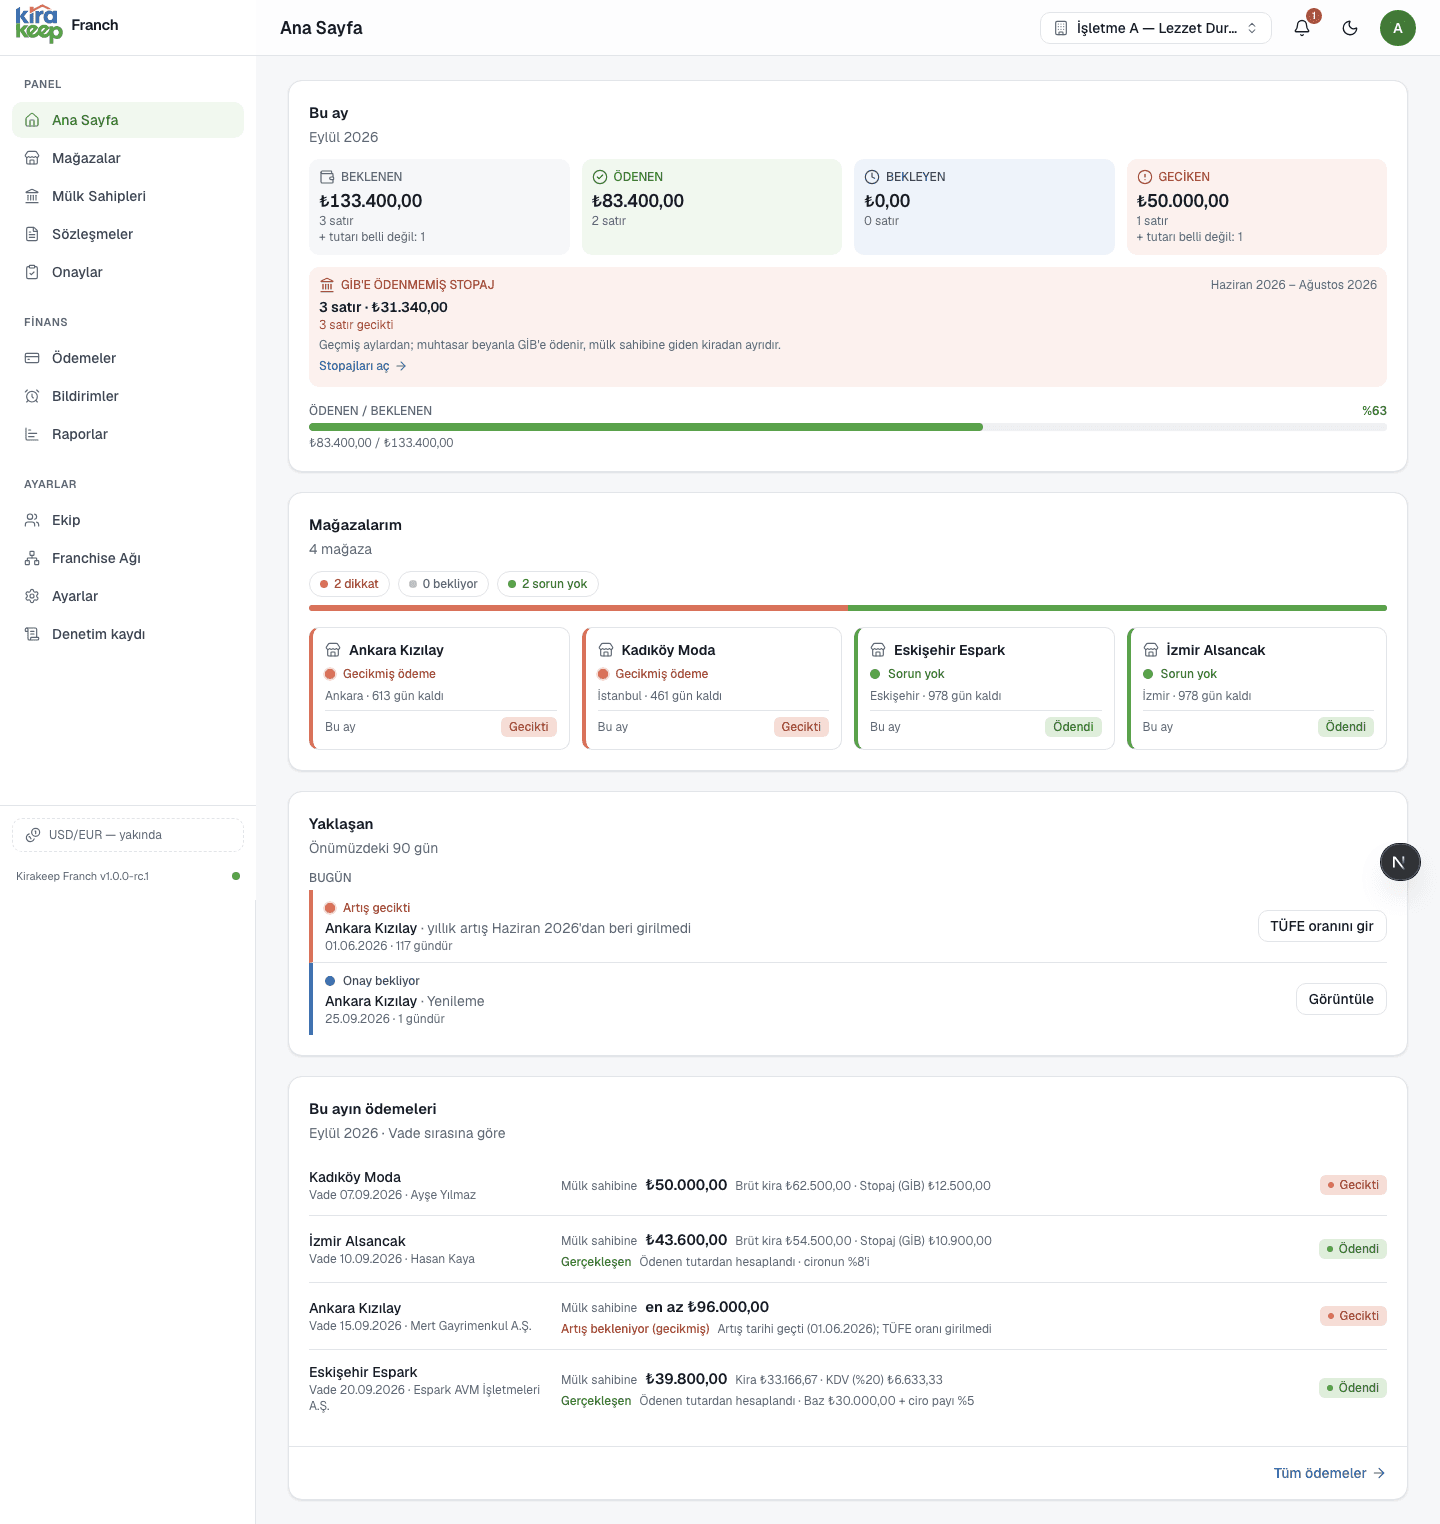Click the stores status color bar
The image size is (1440, 1524).
coord(848,608)
